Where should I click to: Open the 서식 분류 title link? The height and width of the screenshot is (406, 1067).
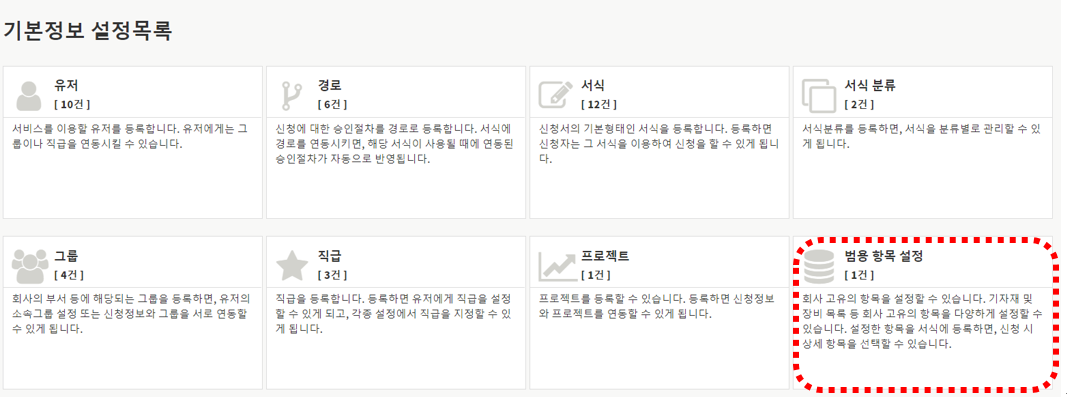click(x=869, y=85)
